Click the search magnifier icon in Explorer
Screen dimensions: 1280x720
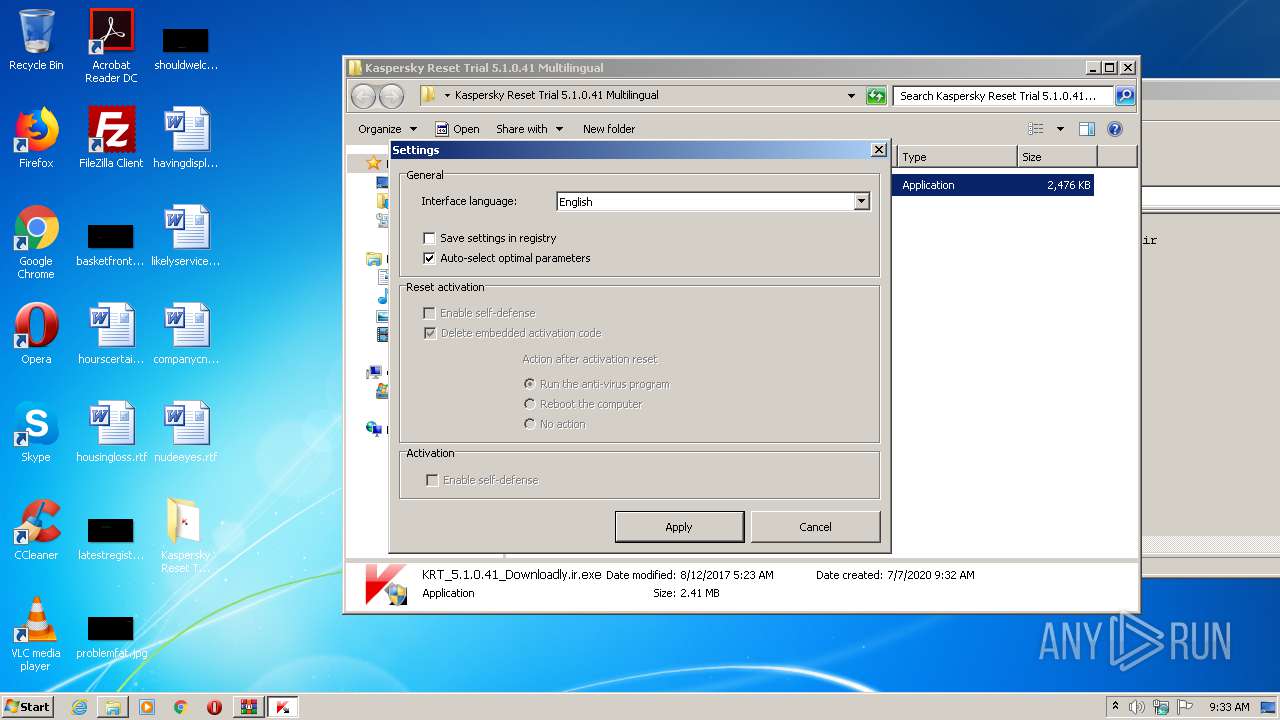point(1125,96)
